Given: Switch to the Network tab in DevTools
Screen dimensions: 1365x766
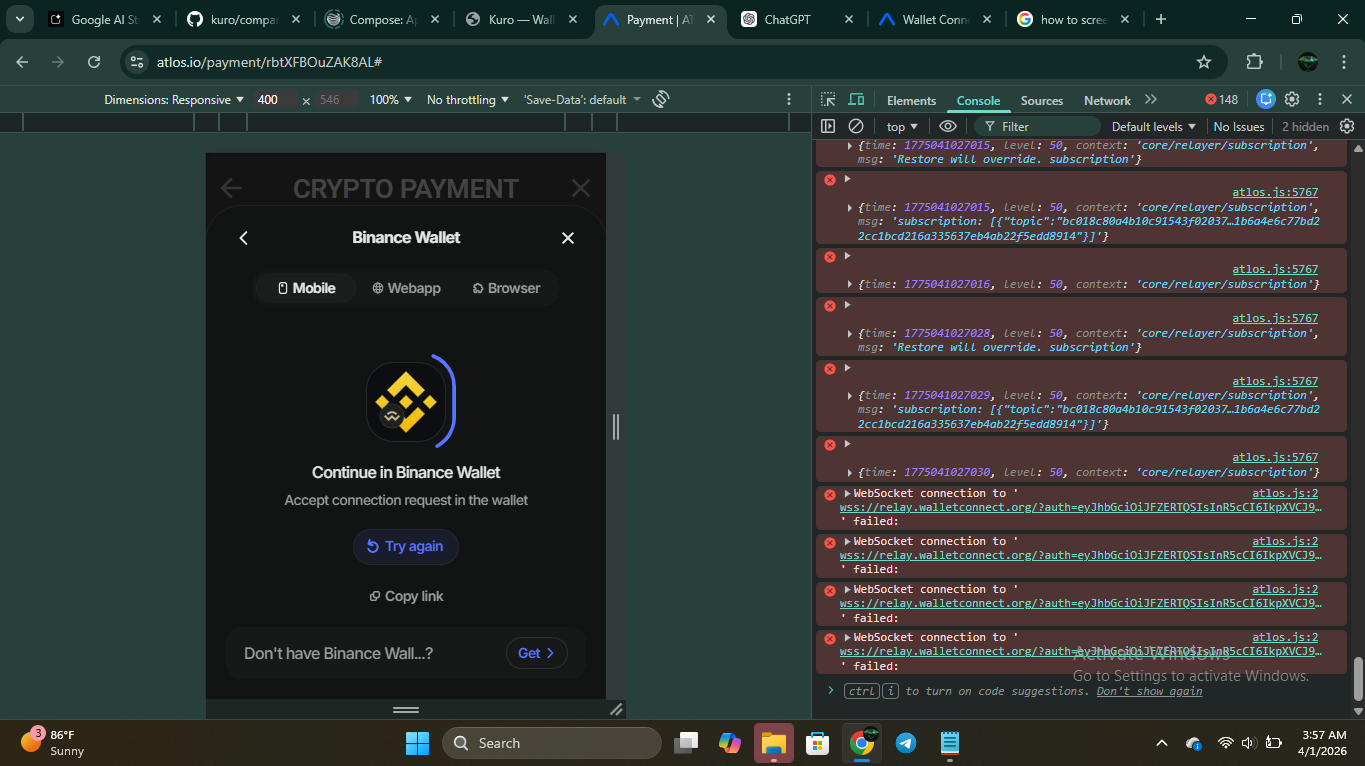Looking at the screenshot, I should click(1107, 101).
